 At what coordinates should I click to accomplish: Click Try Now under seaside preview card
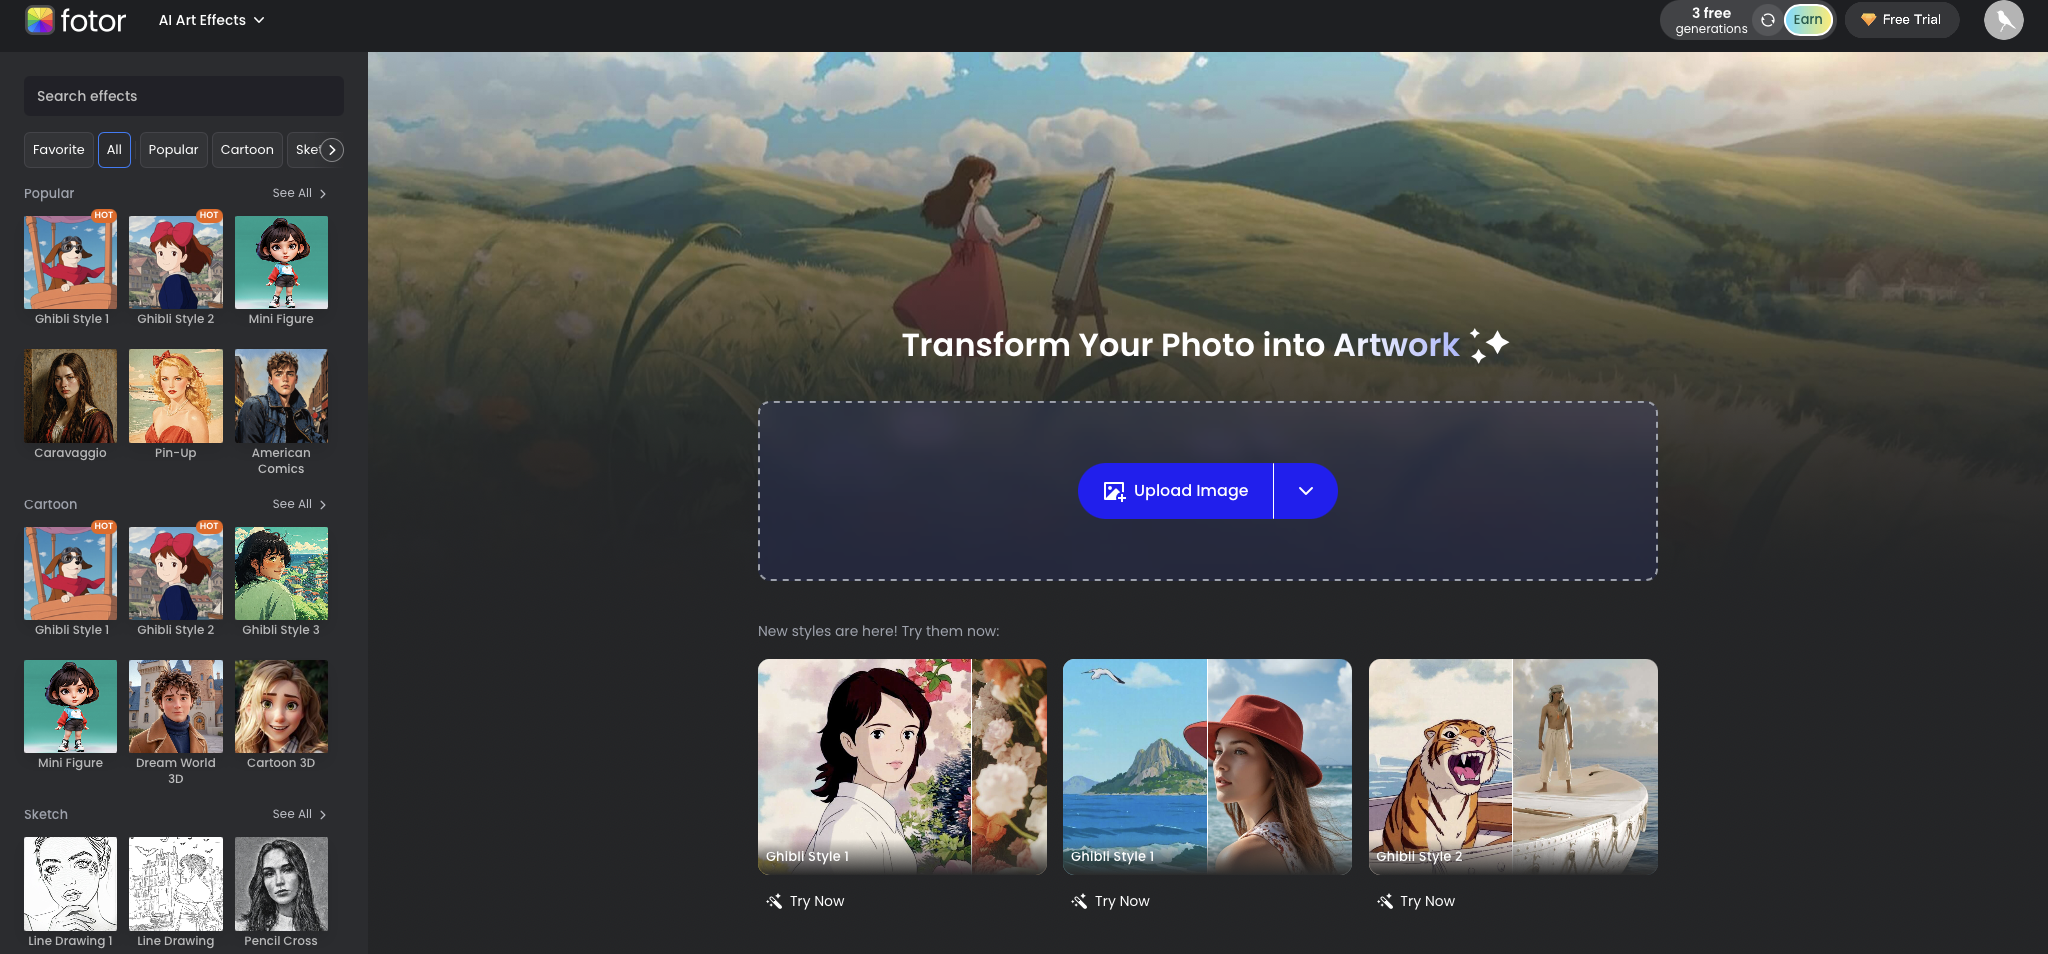(x=1111, y=901)
